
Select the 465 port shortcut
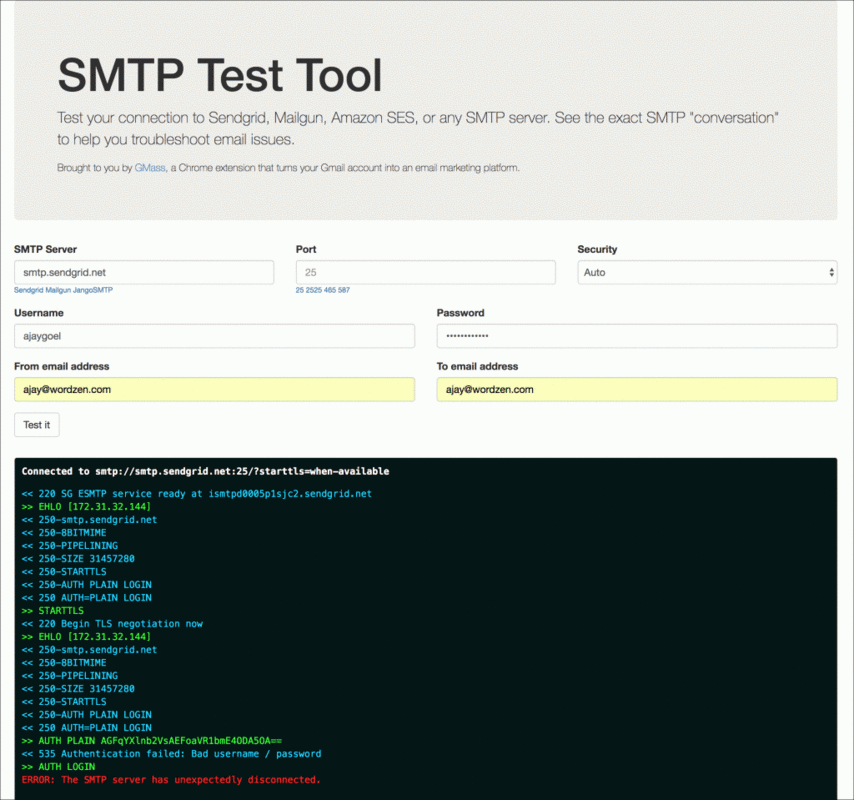pos(330,289)
